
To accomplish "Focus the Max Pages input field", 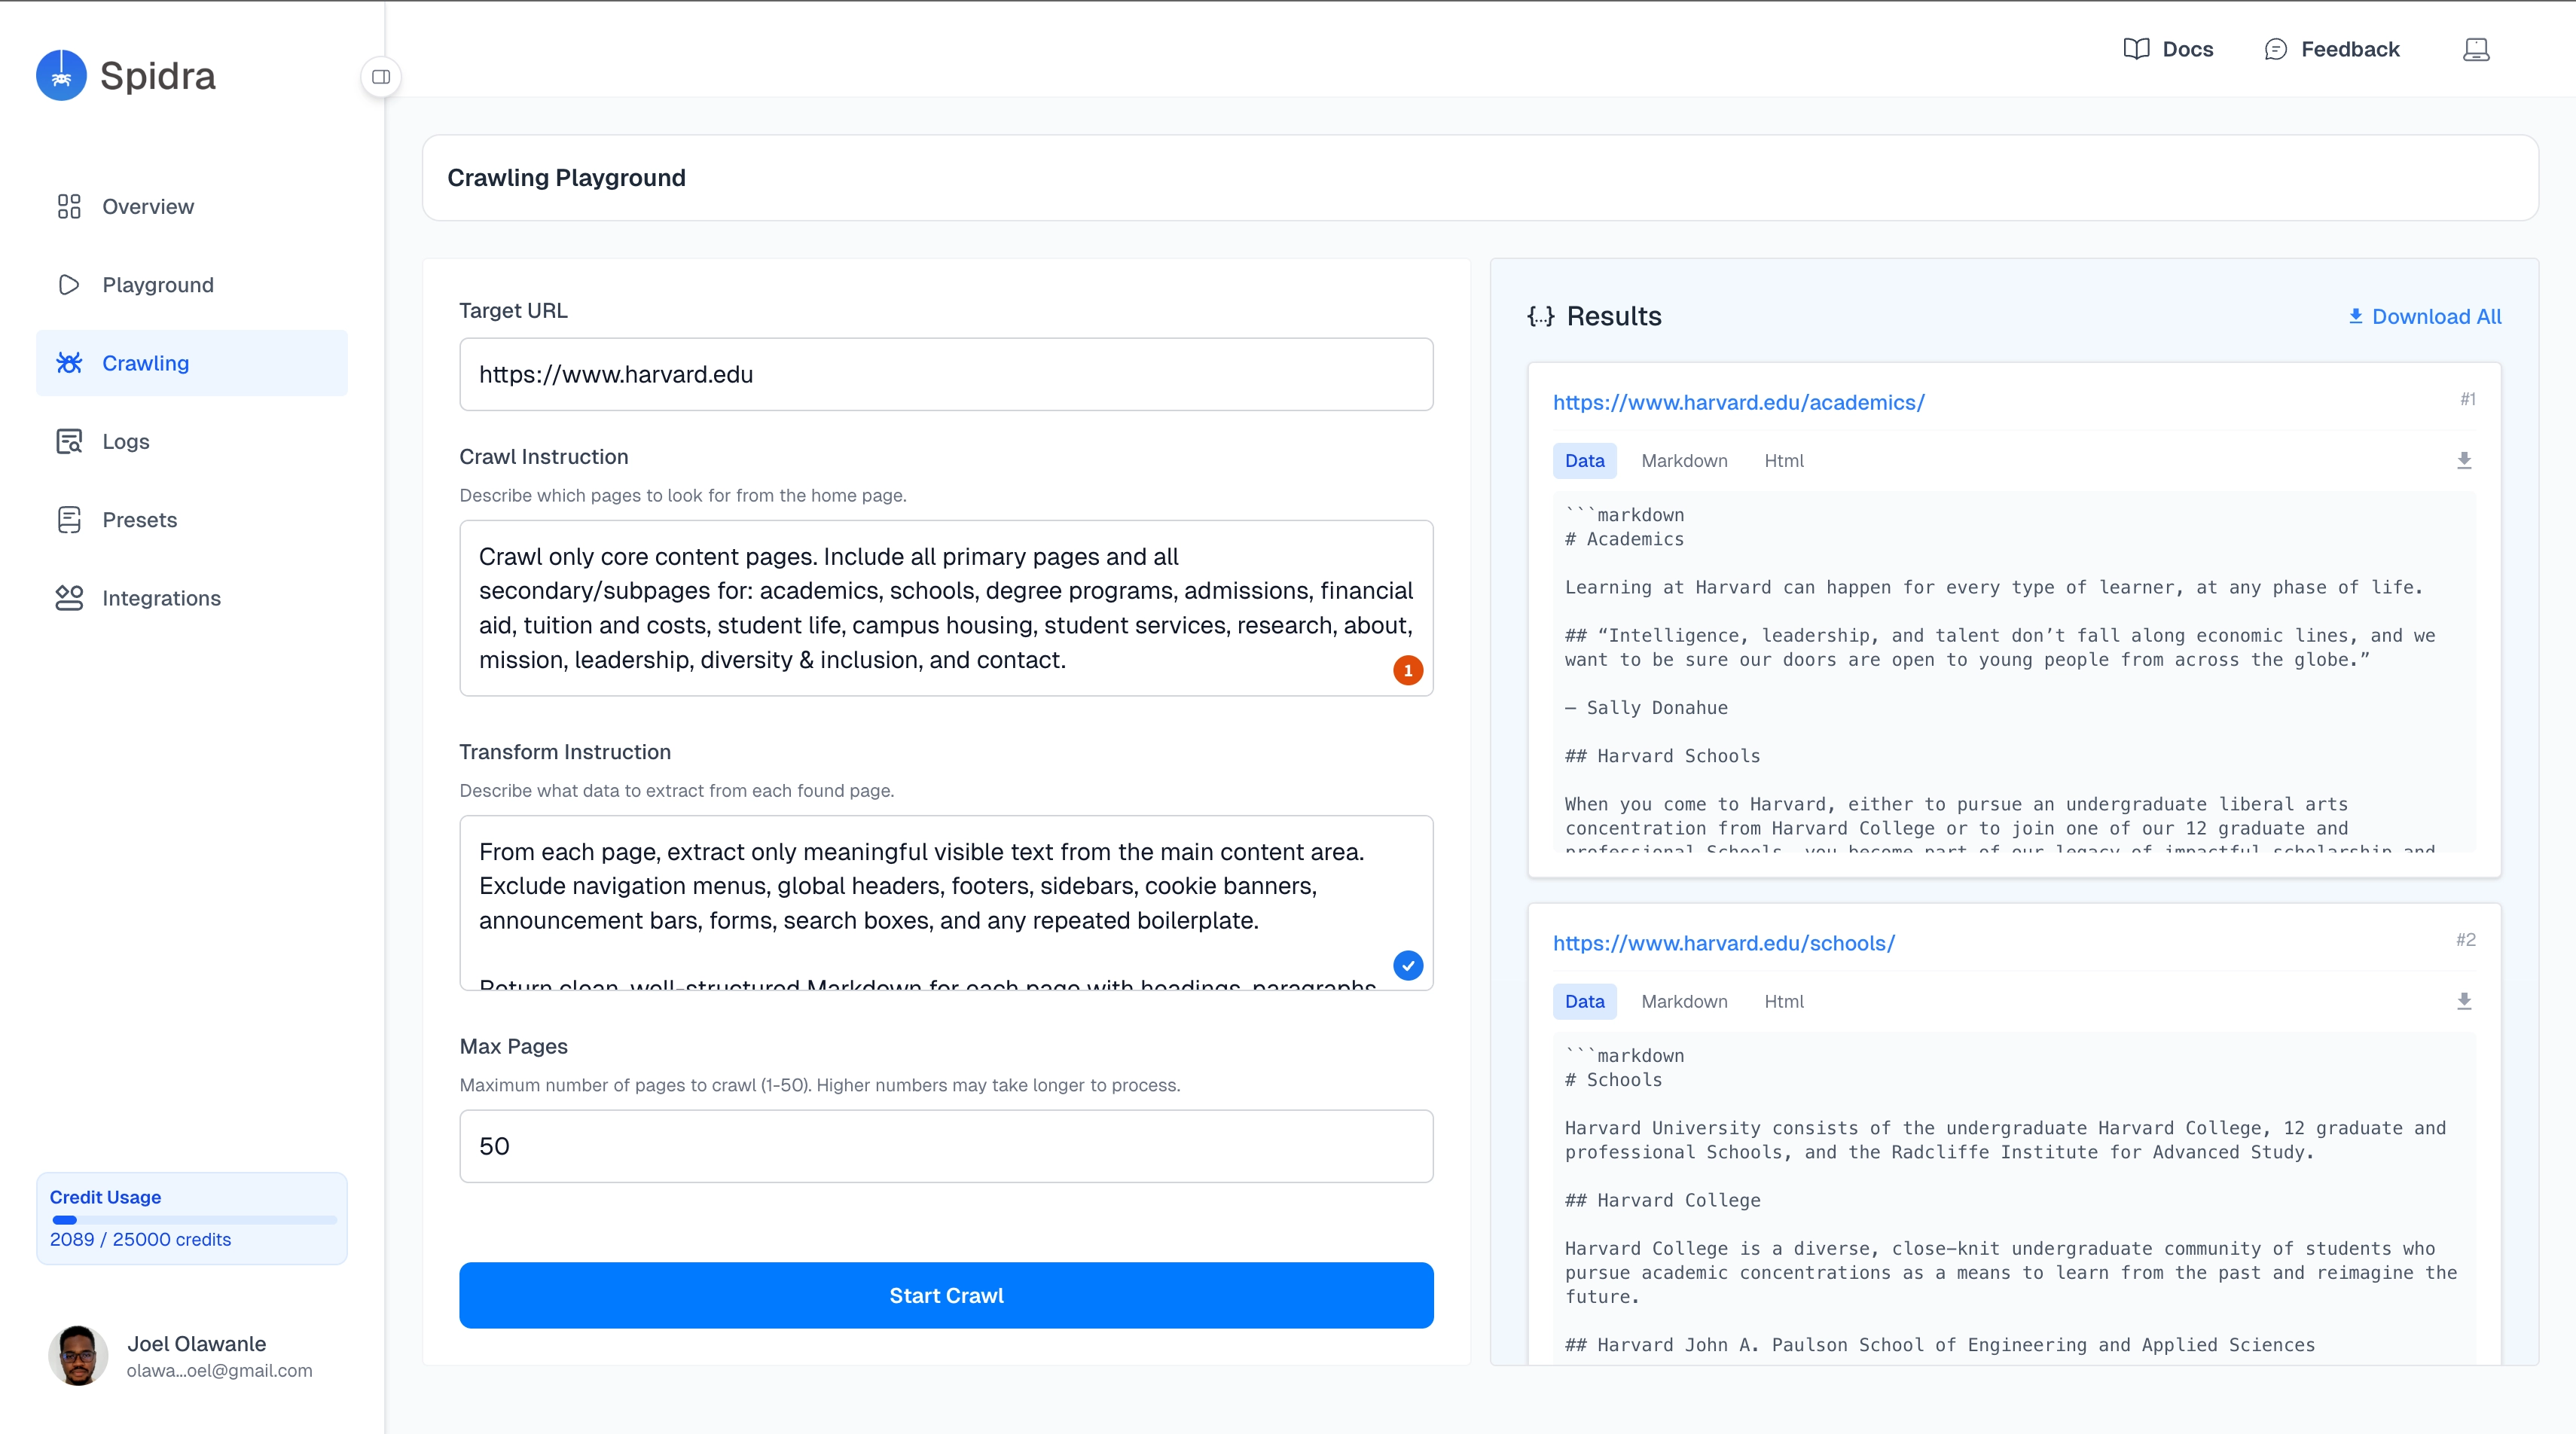I will pos(945,1146).
